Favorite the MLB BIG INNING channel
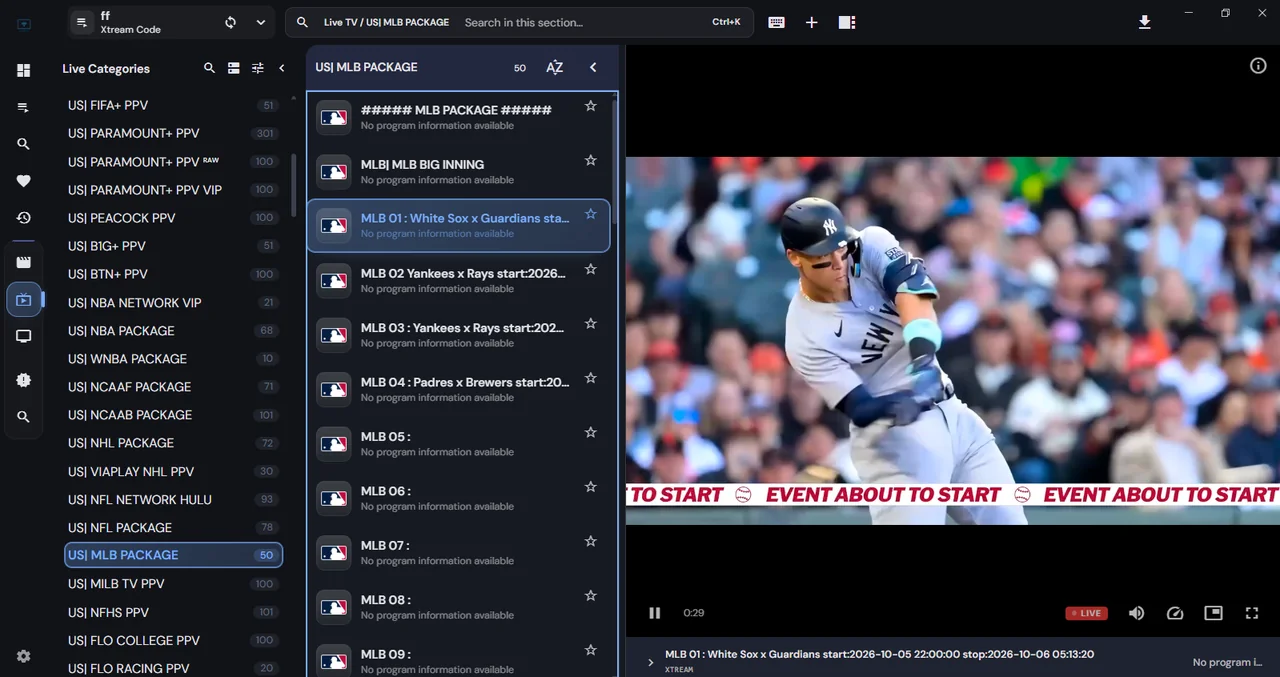This screenshot has height=677, width=1280. click(590, 160)
